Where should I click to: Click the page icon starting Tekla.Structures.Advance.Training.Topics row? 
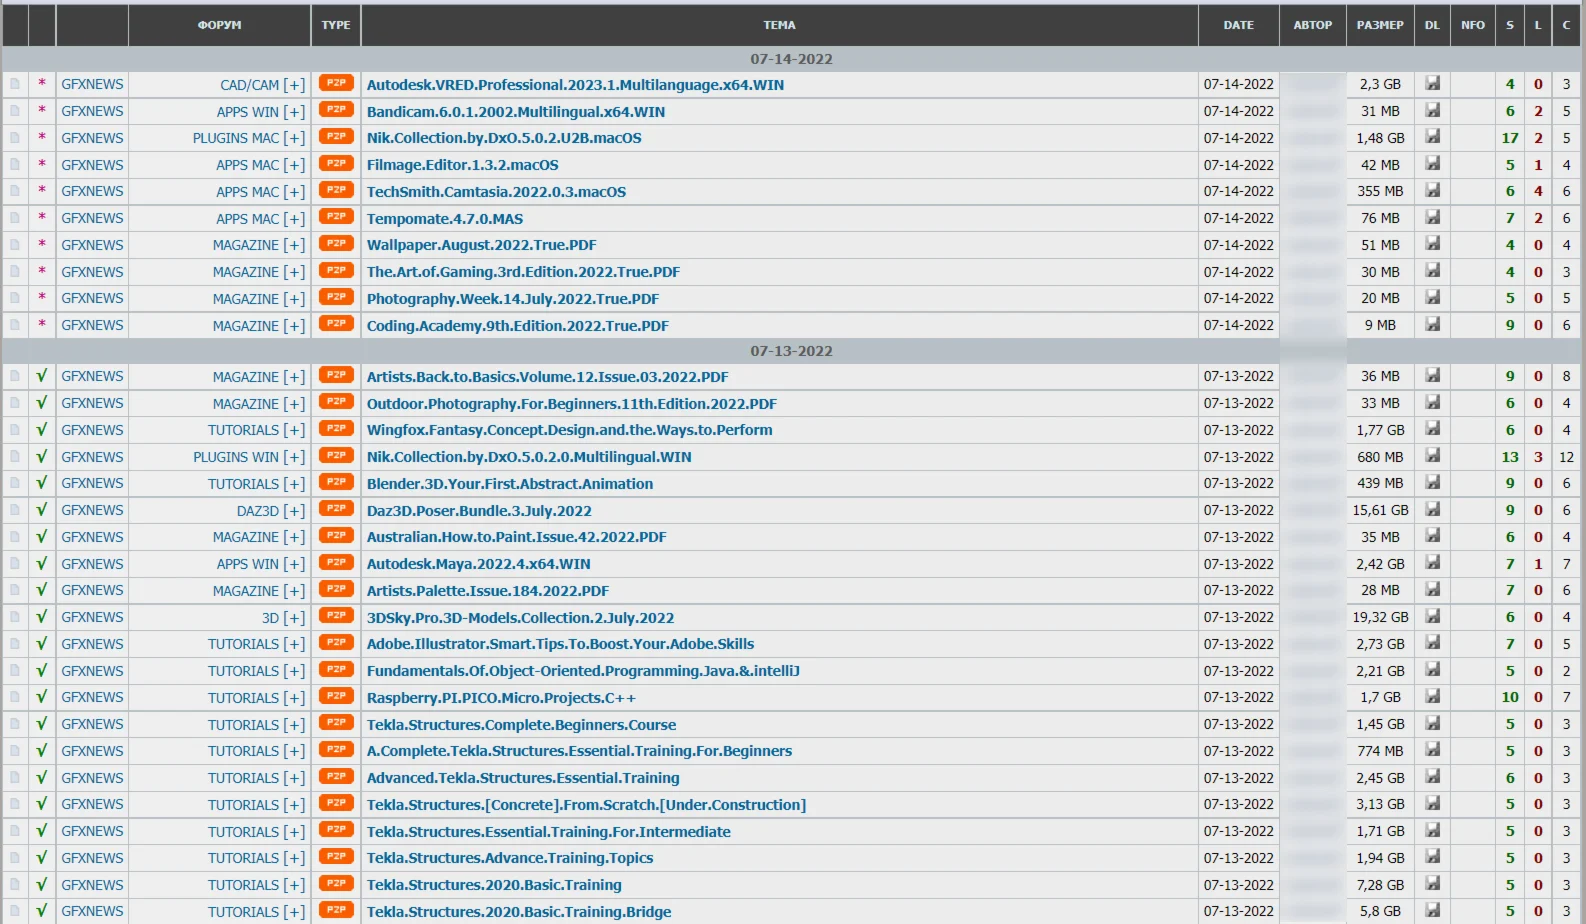tap(15, 857)
